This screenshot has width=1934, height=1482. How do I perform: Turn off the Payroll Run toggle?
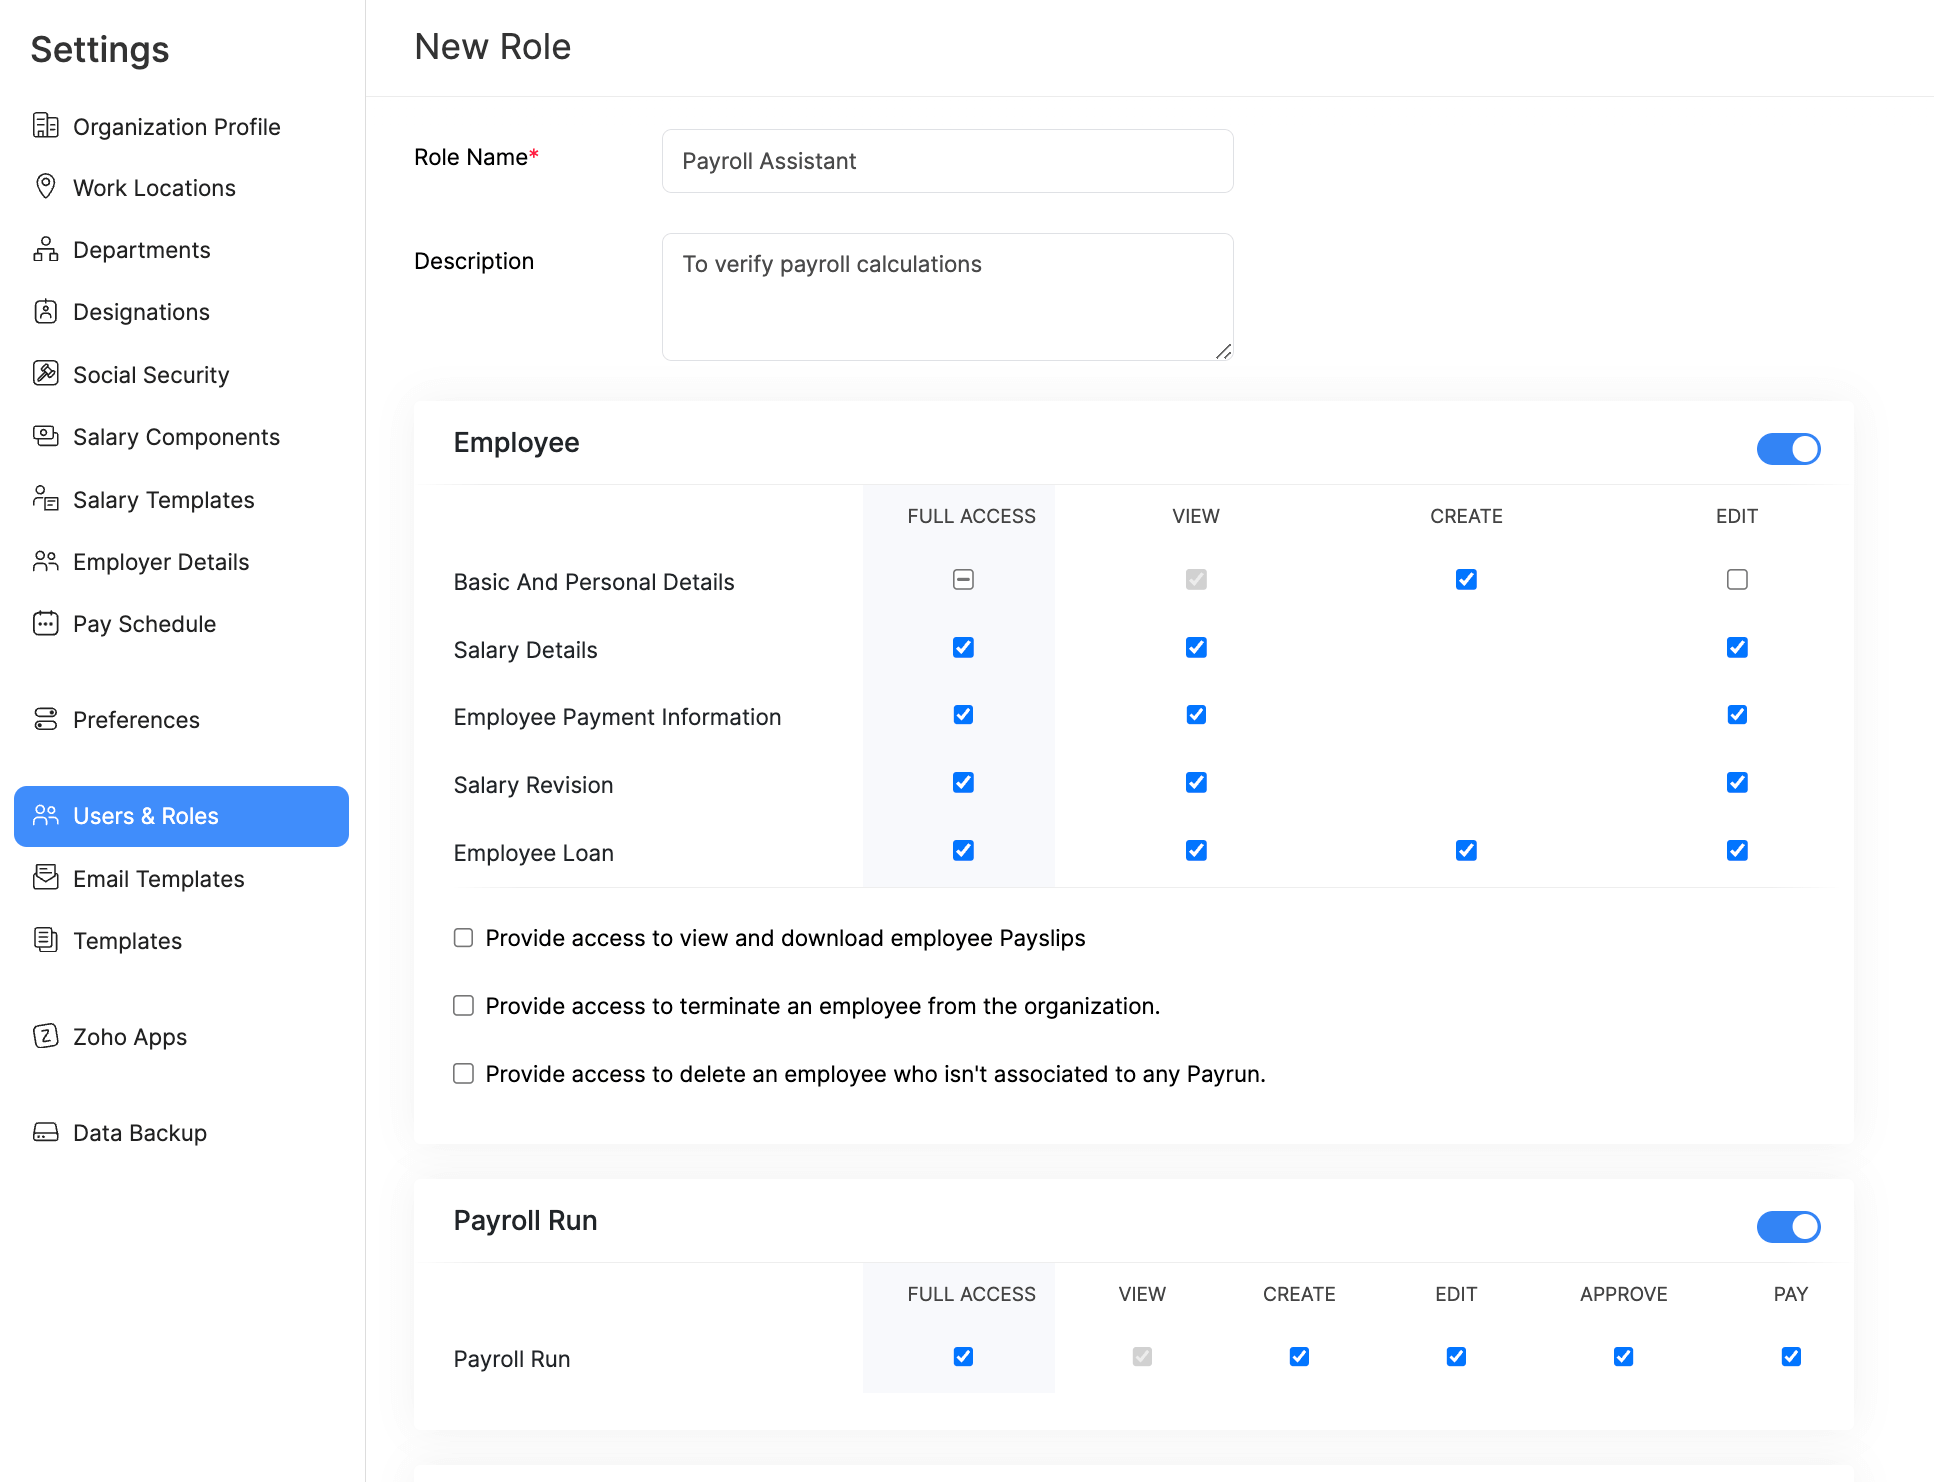pos(1788,1227)
